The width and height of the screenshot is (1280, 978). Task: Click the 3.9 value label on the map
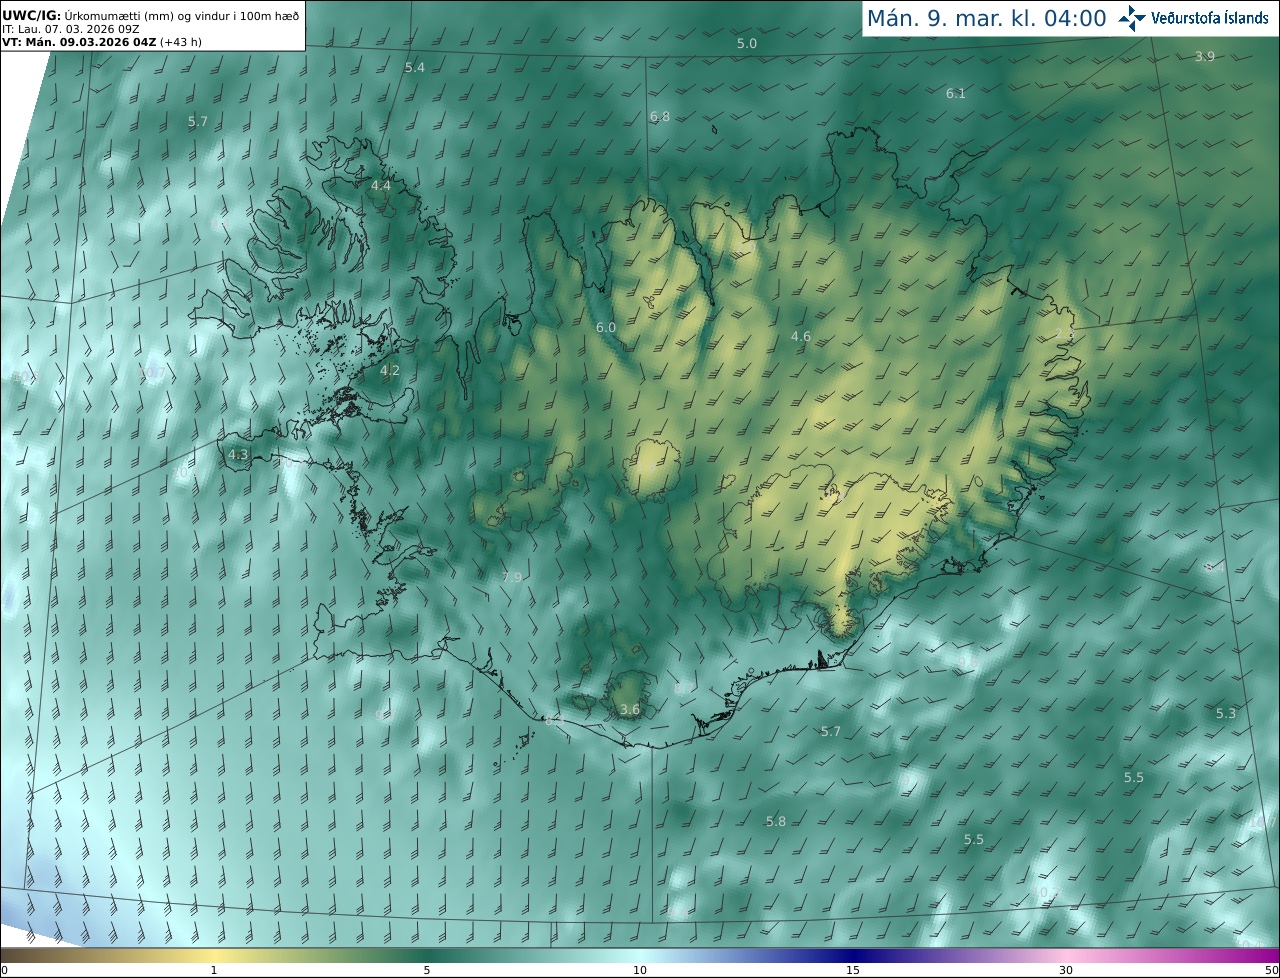1205,56
